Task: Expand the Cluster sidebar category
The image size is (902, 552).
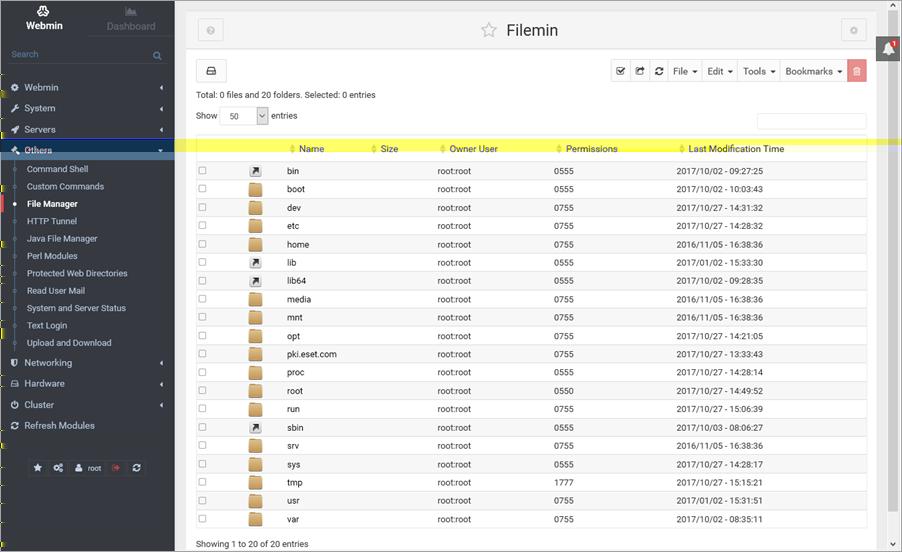Action: 87,405
